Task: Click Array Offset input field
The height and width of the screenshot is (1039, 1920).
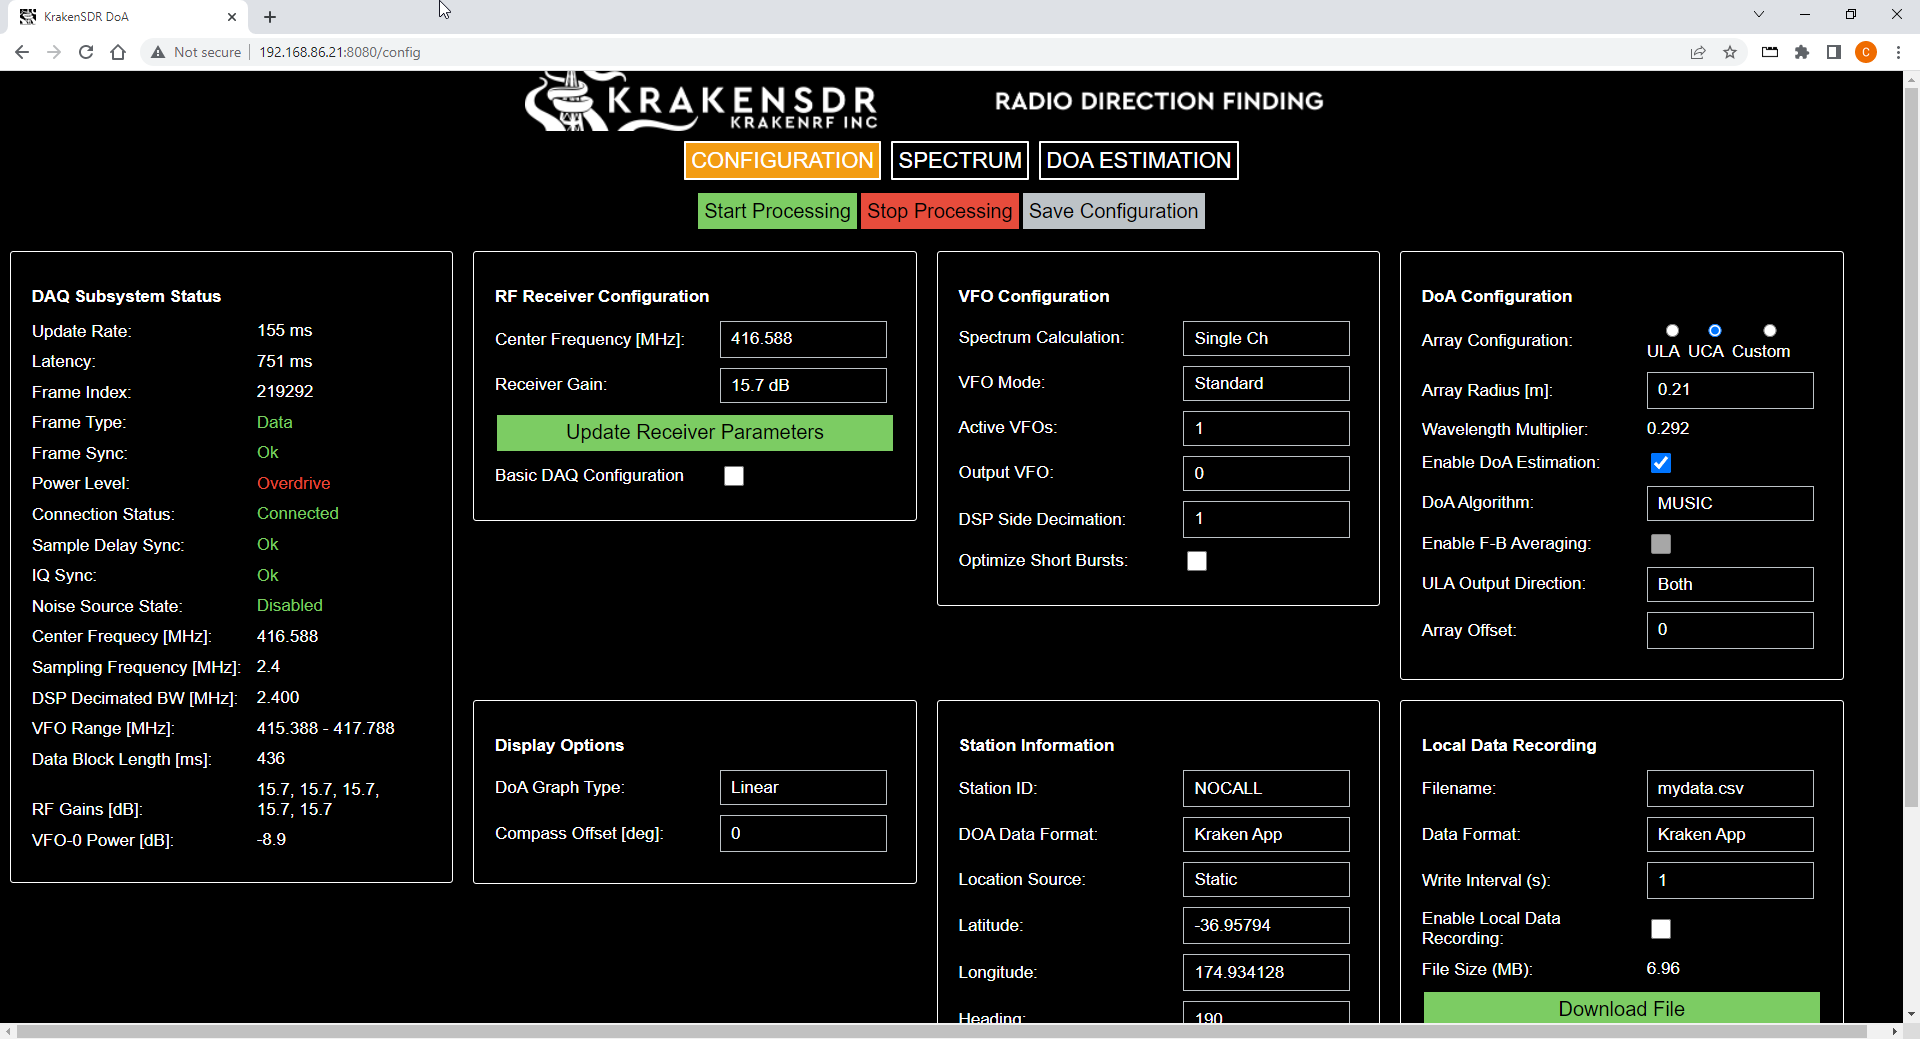Action: pyautogui.click(x=1730, y=630)
